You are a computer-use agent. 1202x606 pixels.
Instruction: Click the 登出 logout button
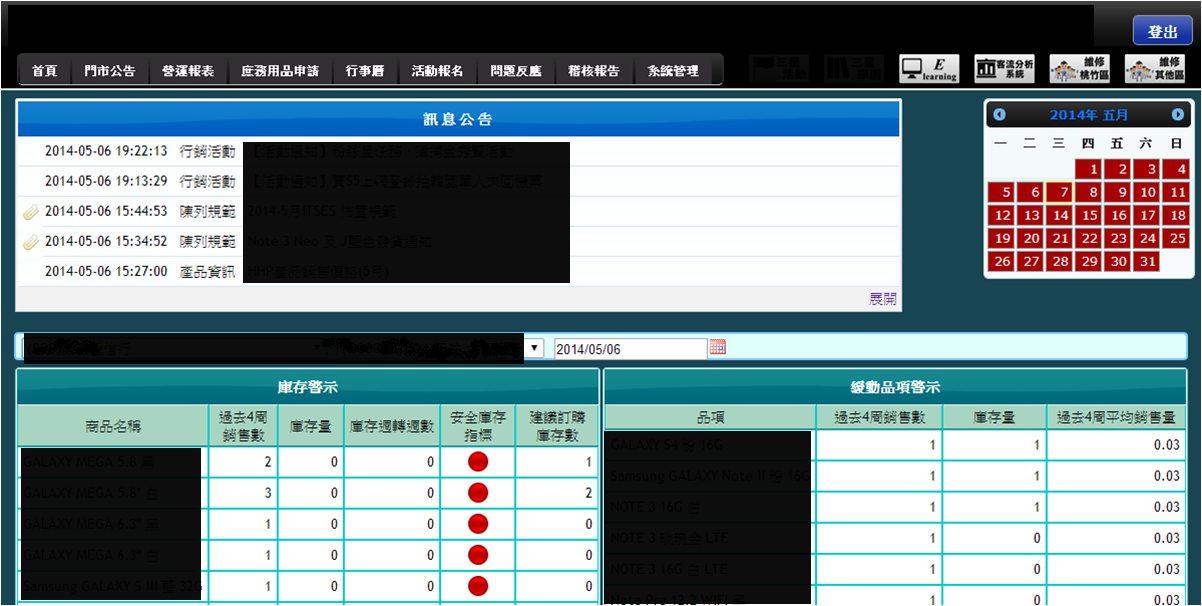coord(1162,32)
